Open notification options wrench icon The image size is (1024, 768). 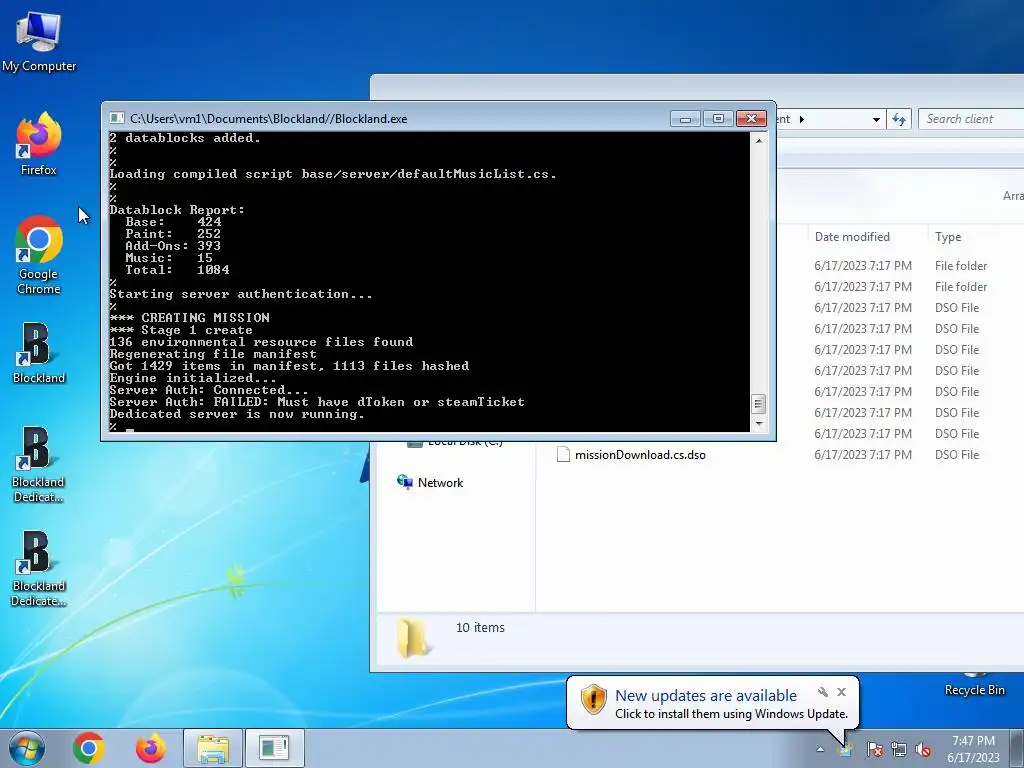coord(823,692)
